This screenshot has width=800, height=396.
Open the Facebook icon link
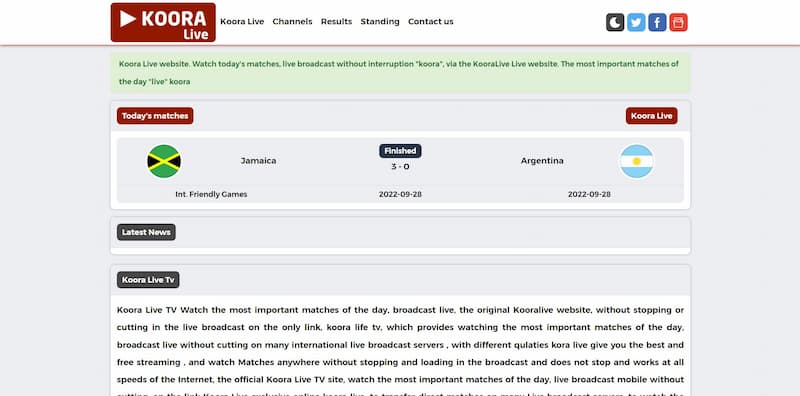pos(657,22)
